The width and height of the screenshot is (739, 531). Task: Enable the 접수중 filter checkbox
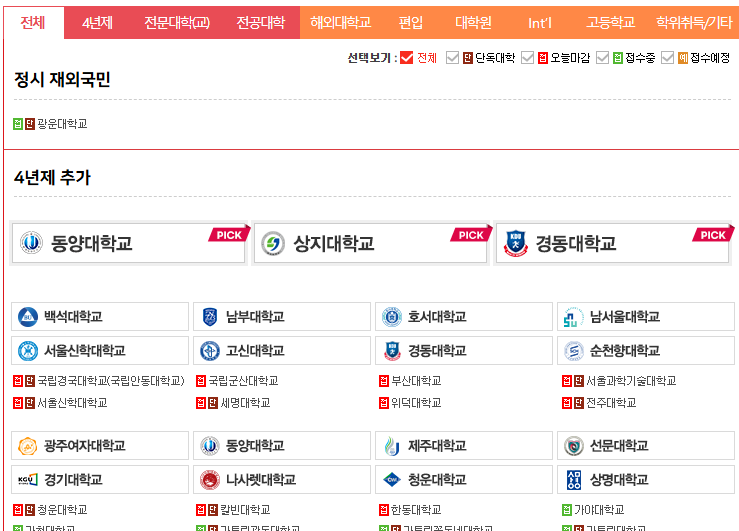(602, 57)
